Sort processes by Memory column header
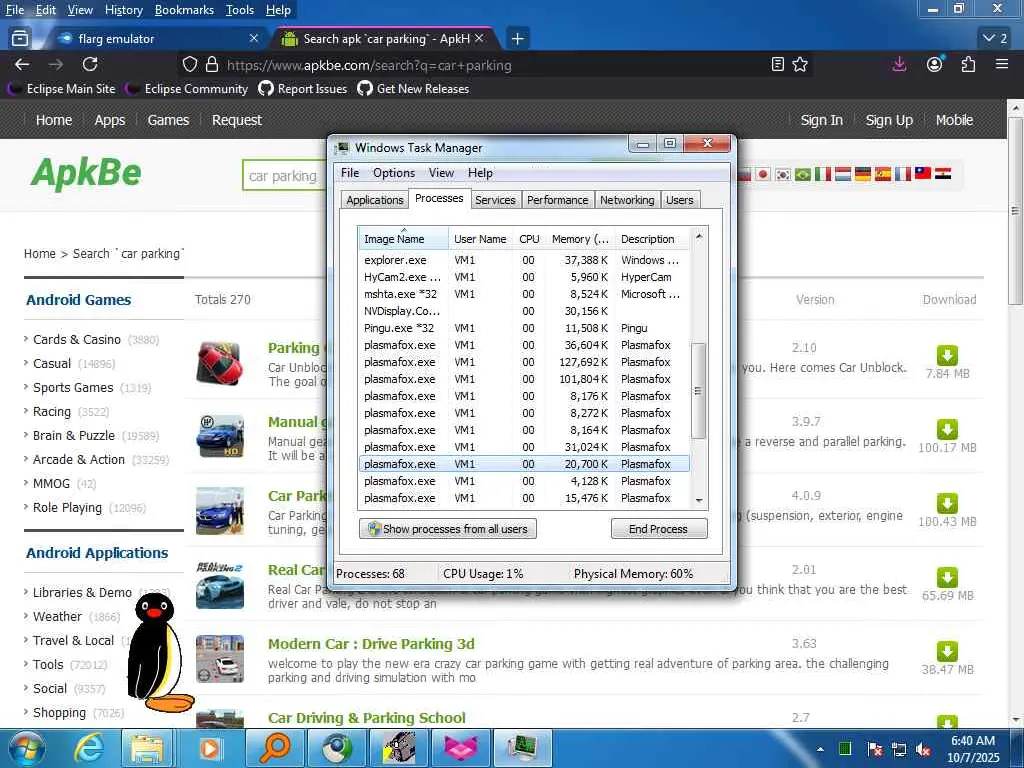Screen dimensions: 1024x768 click(580, 238)
